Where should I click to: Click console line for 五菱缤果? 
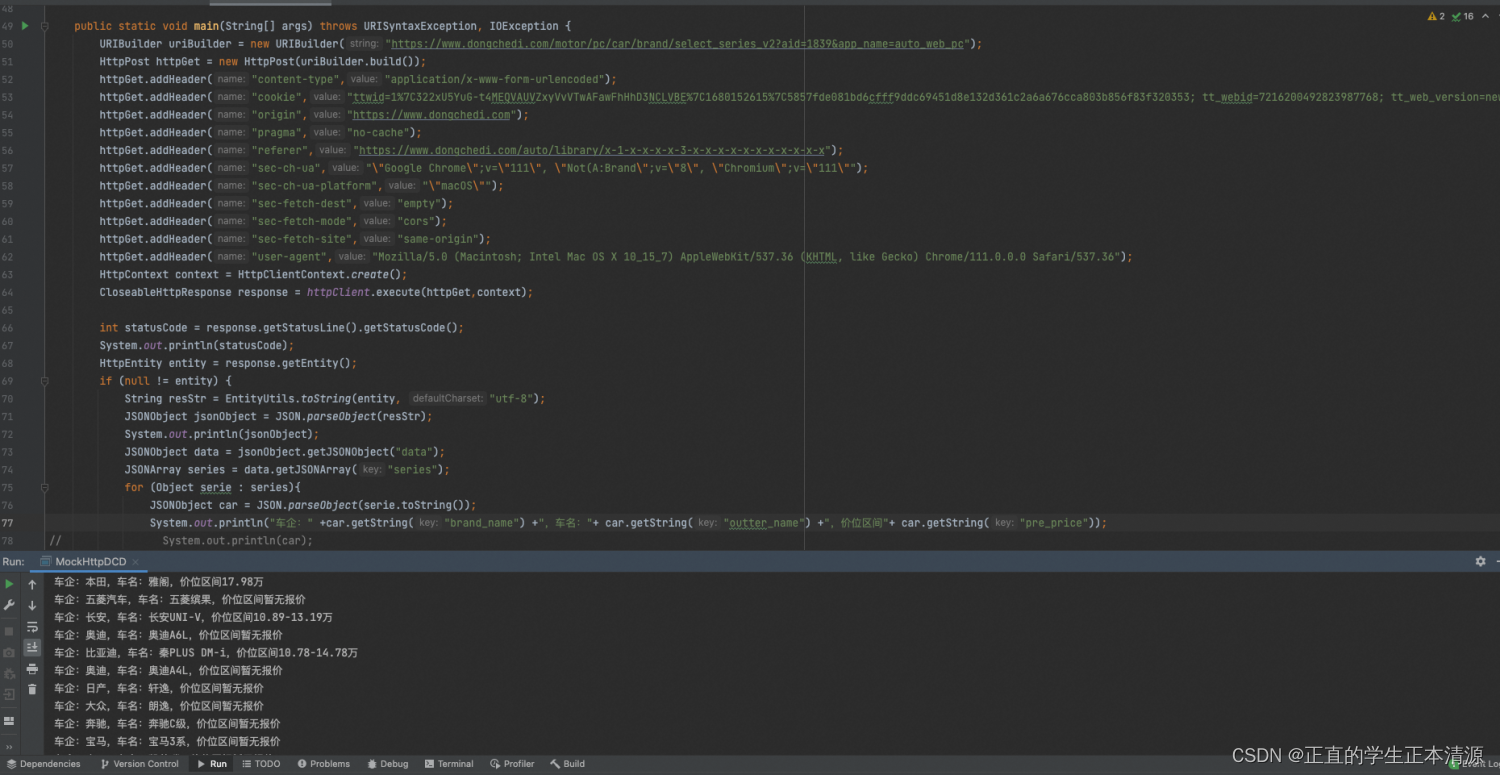[x=180, y=599]
